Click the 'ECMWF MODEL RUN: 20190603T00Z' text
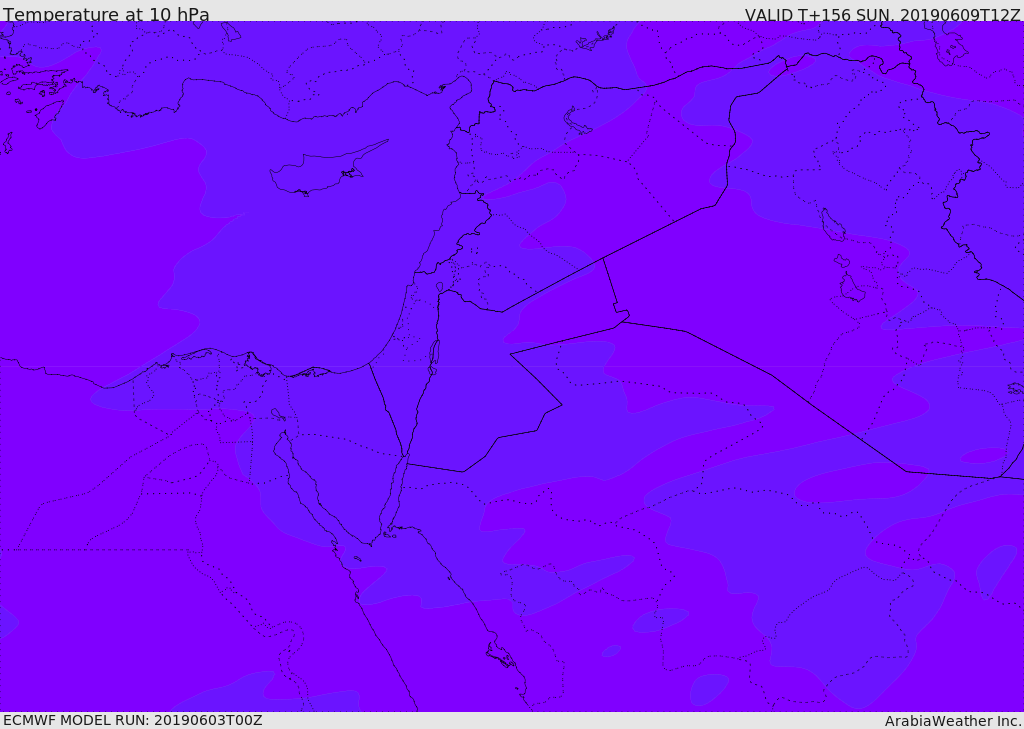The image size is (1024, 729). (x=133, y=720)
